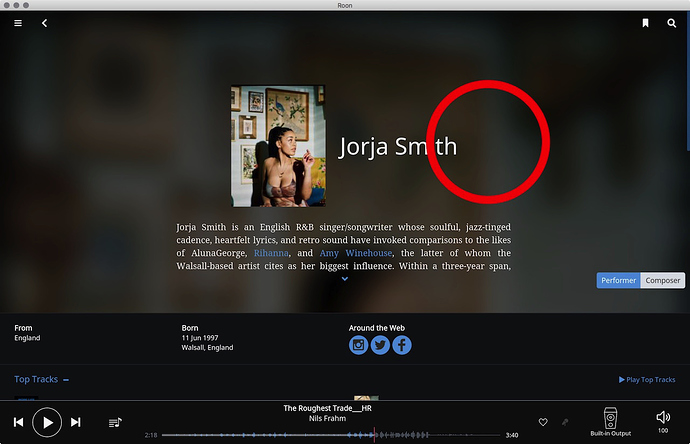The width and height of the screenshot is (690, 444).
Task: Go back with the left arrow
Action: coord(44,23)
